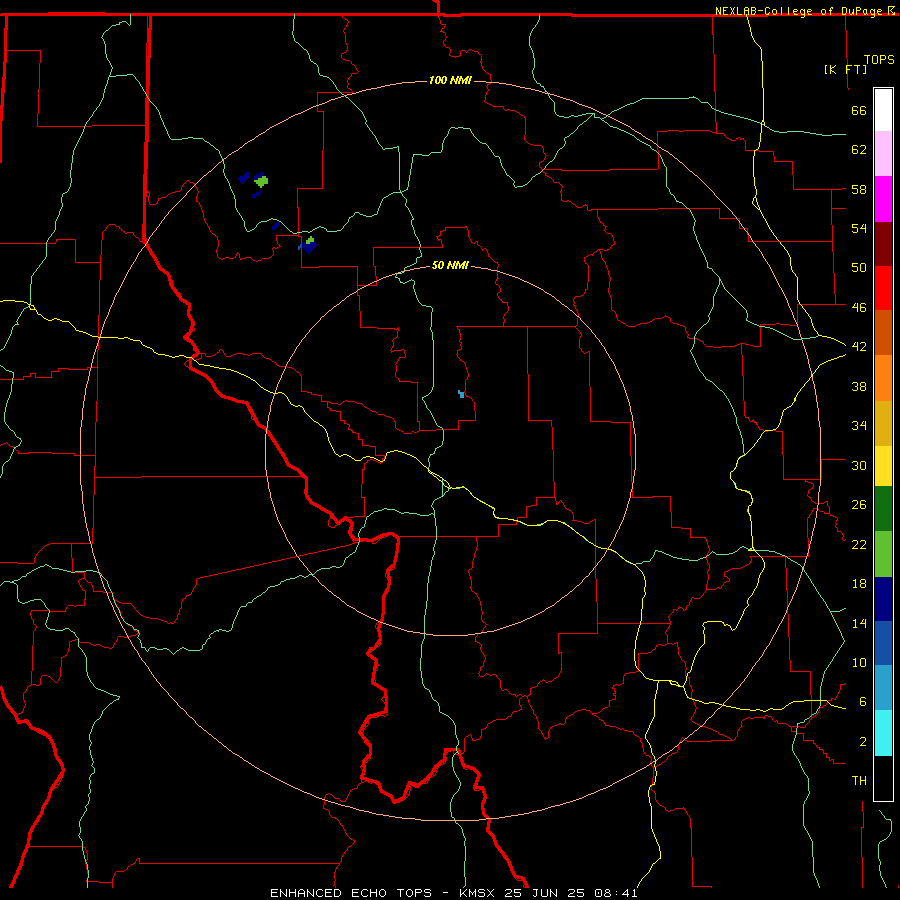Viewport: 900px width, 900px height.
Task: Click the TH legend label
Action: point(859,781)
